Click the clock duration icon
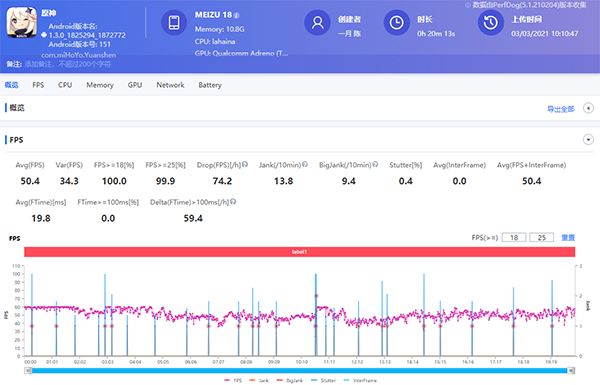The height and width of the screenshot is (385, 600). click(396, 23)
